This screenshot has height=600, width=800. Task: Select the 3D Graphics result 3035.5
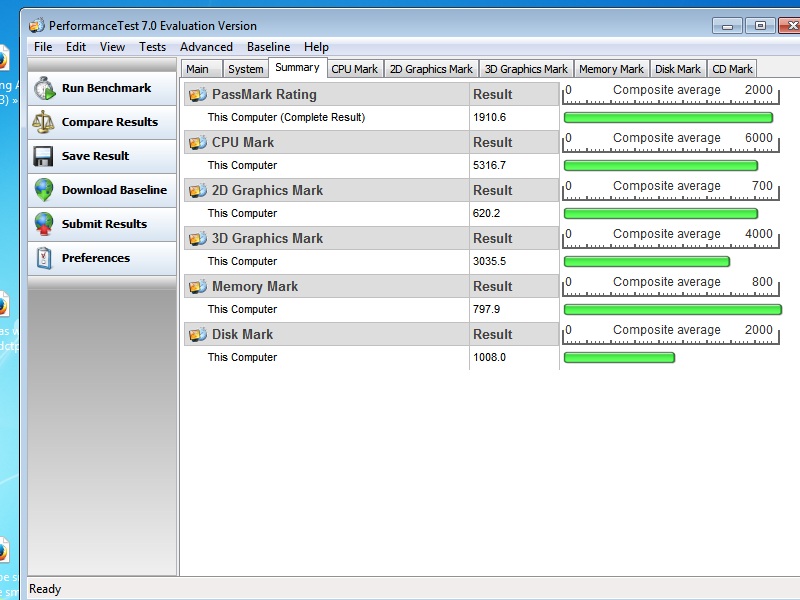pos(489,261)
